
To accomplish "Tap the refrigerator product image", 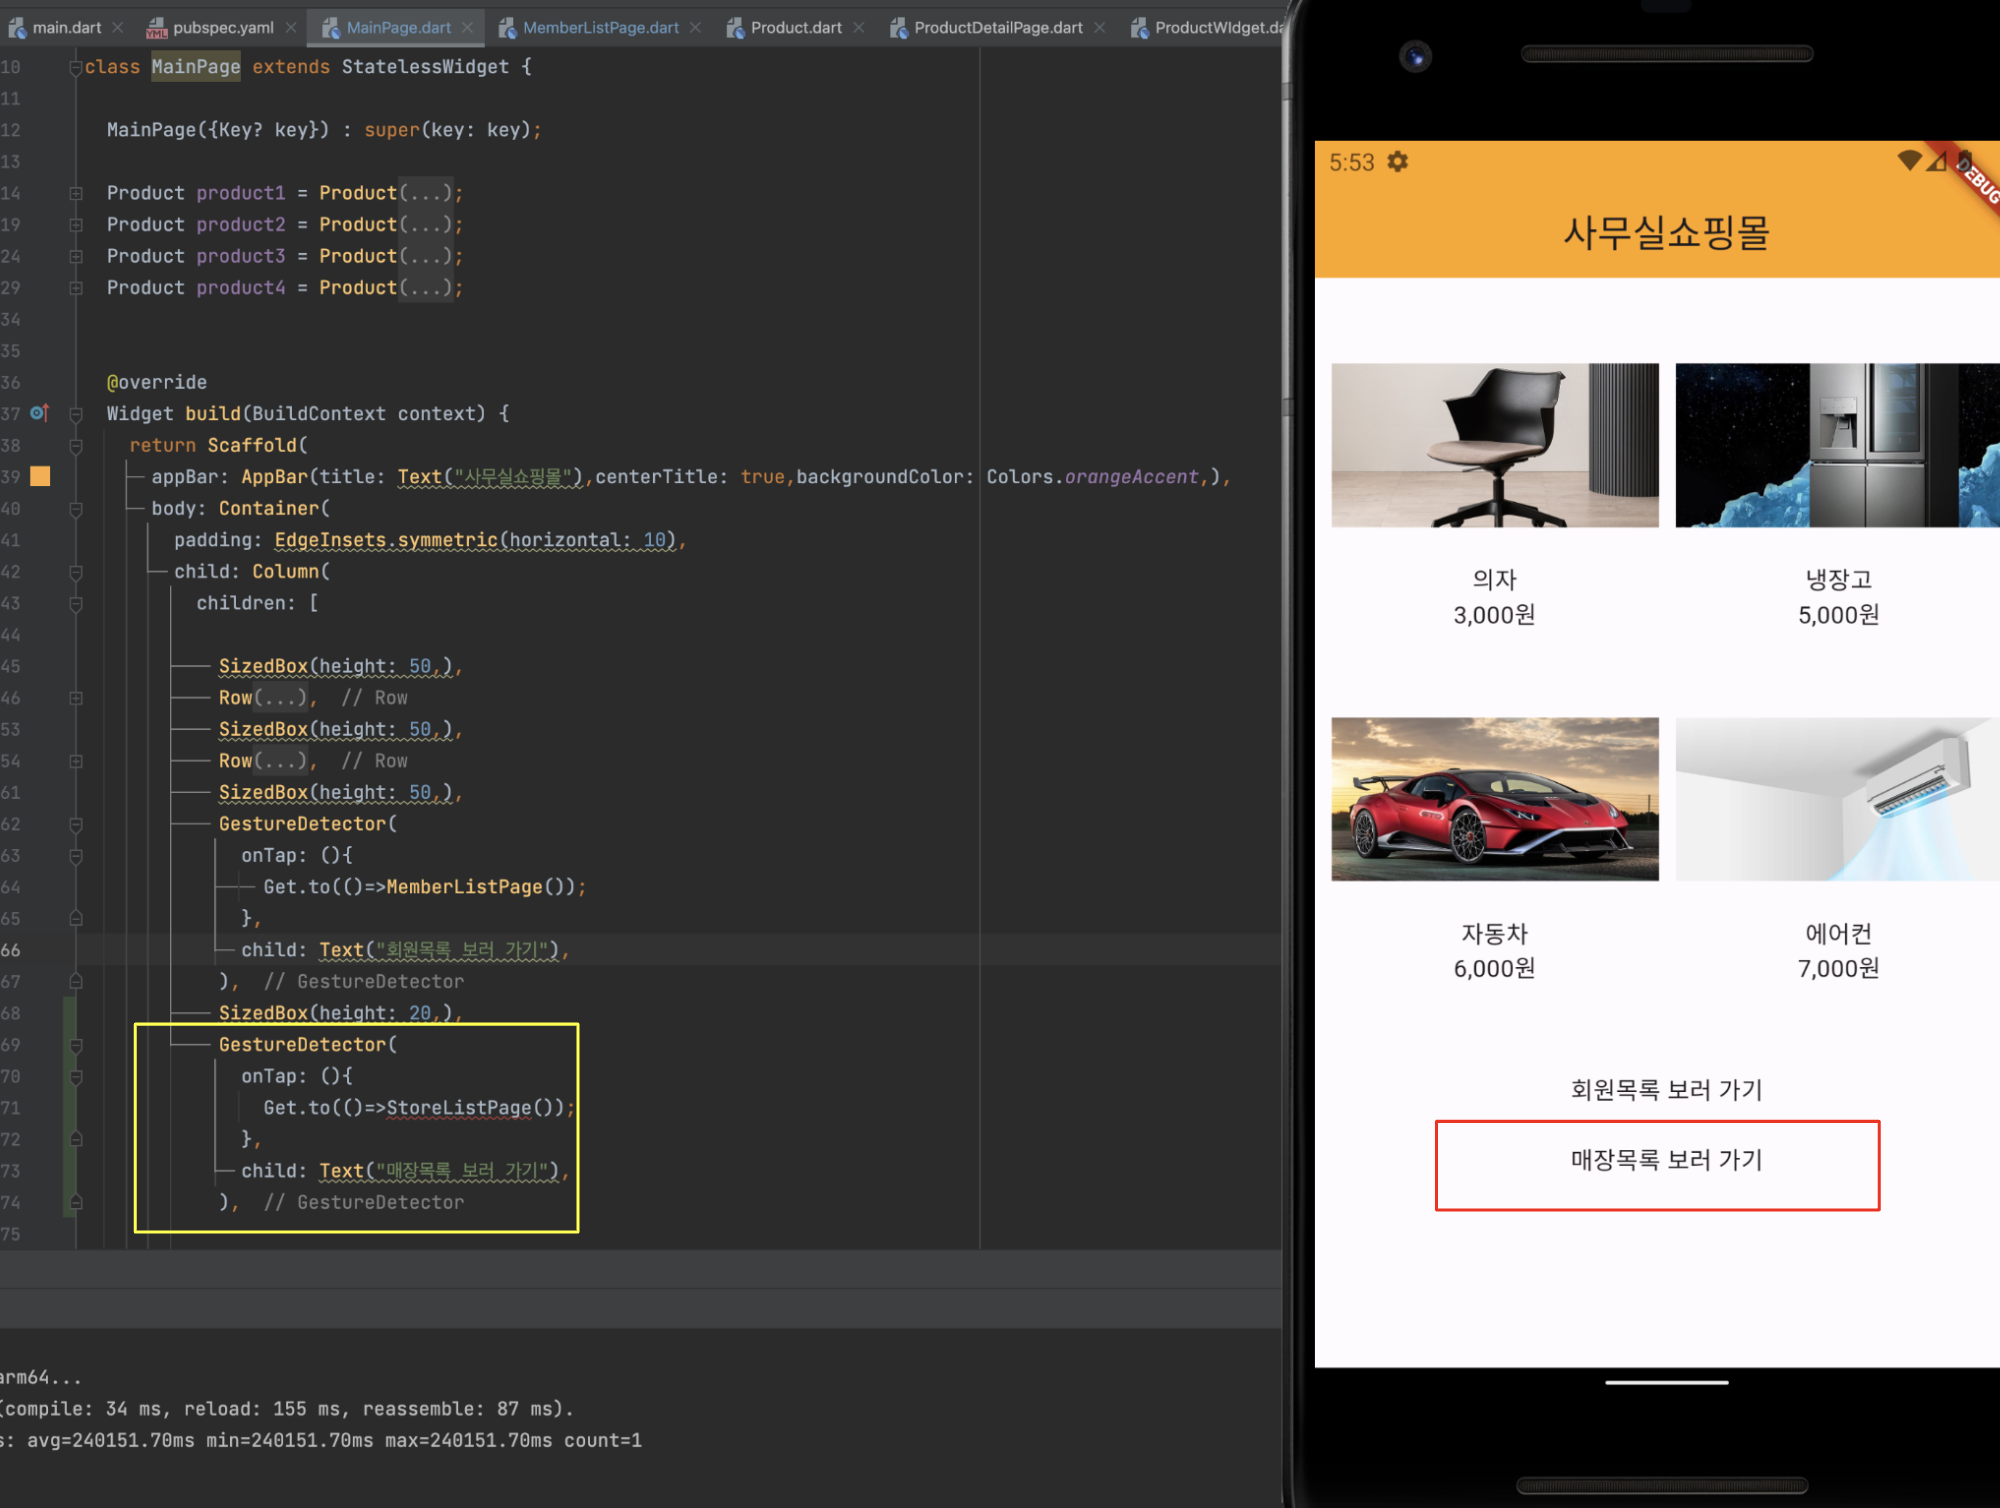I will tap(1836, 445).
